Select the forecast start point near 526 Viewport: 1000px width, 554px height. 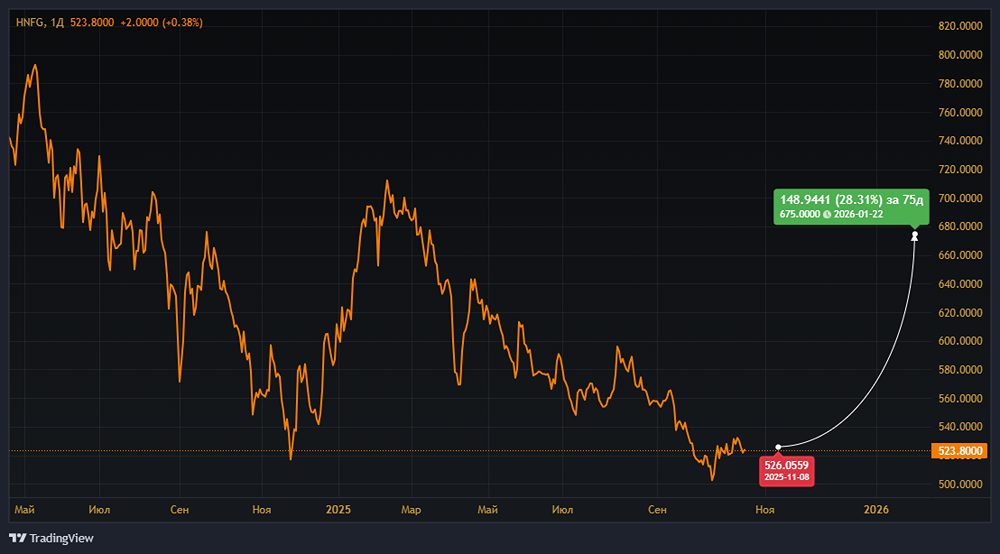[x=778, y=447]
